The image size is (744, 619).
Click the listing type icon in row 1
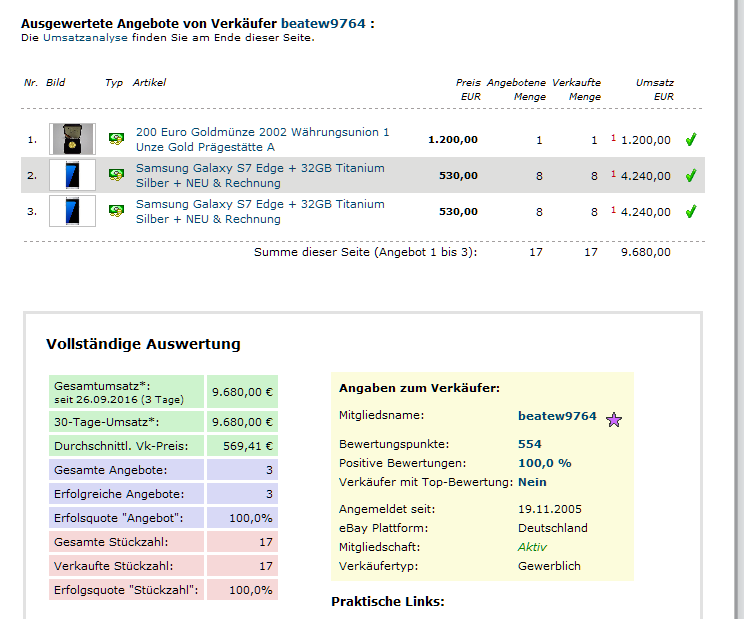116,139
